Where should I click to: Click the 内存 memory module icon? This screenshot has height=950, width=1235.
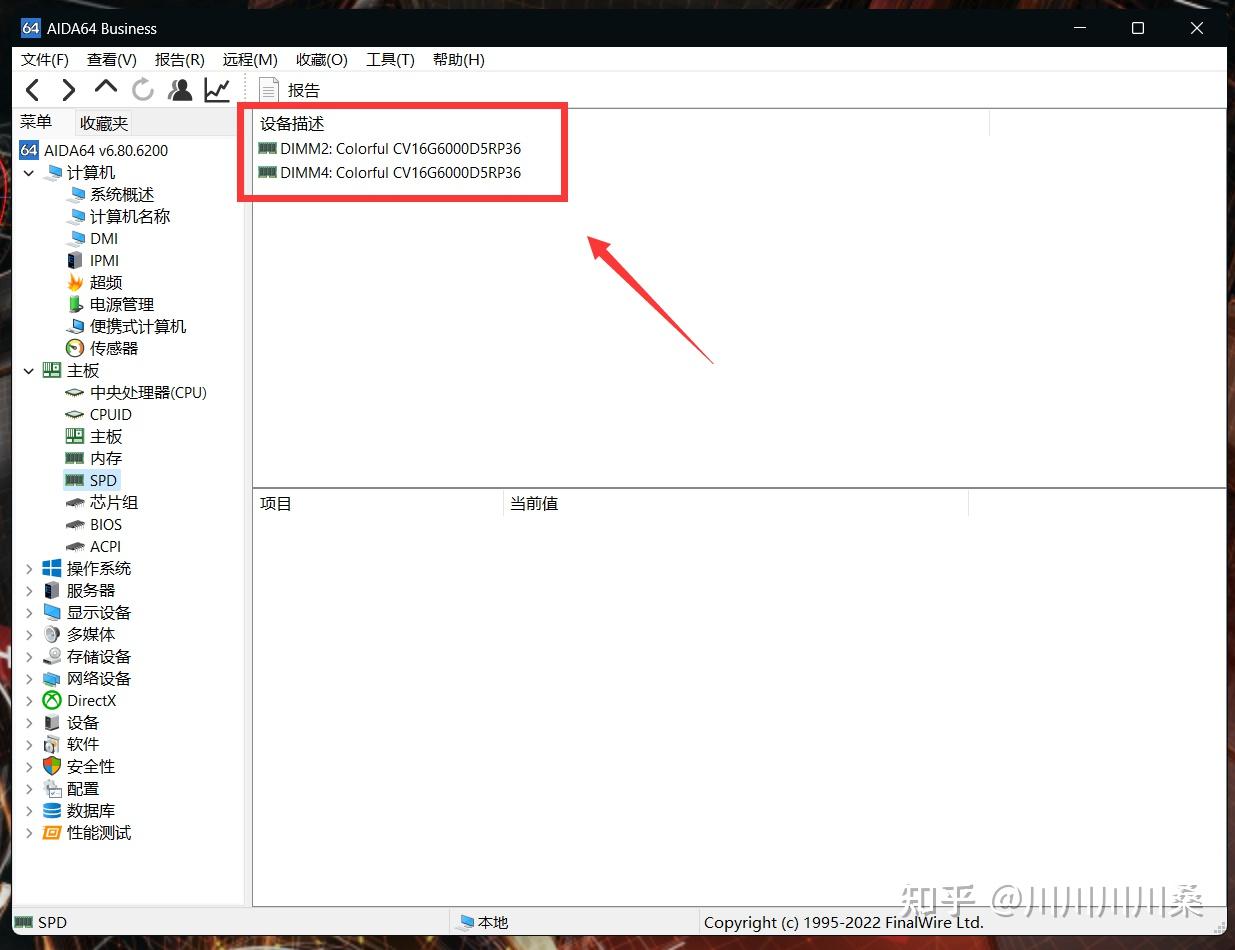[75, 458]
